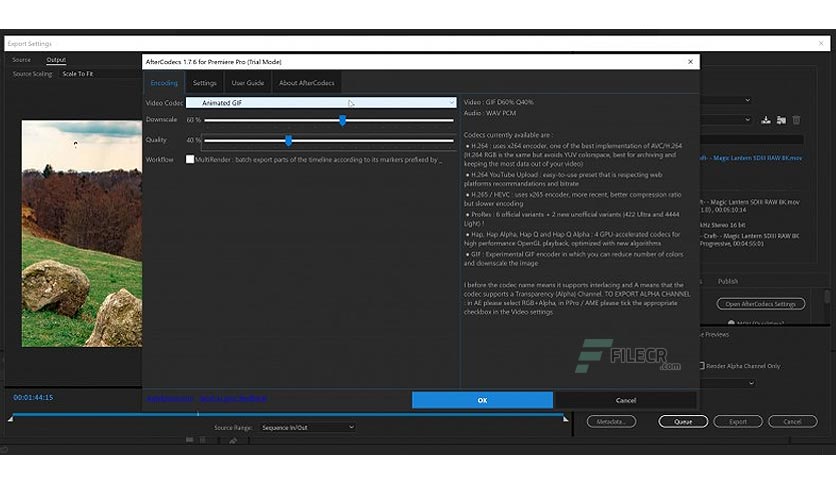Image resolution: width=836 pixels, height=484 pixels.
Task: Click the timeline In point marker
Action: click(x=10, y=420)
